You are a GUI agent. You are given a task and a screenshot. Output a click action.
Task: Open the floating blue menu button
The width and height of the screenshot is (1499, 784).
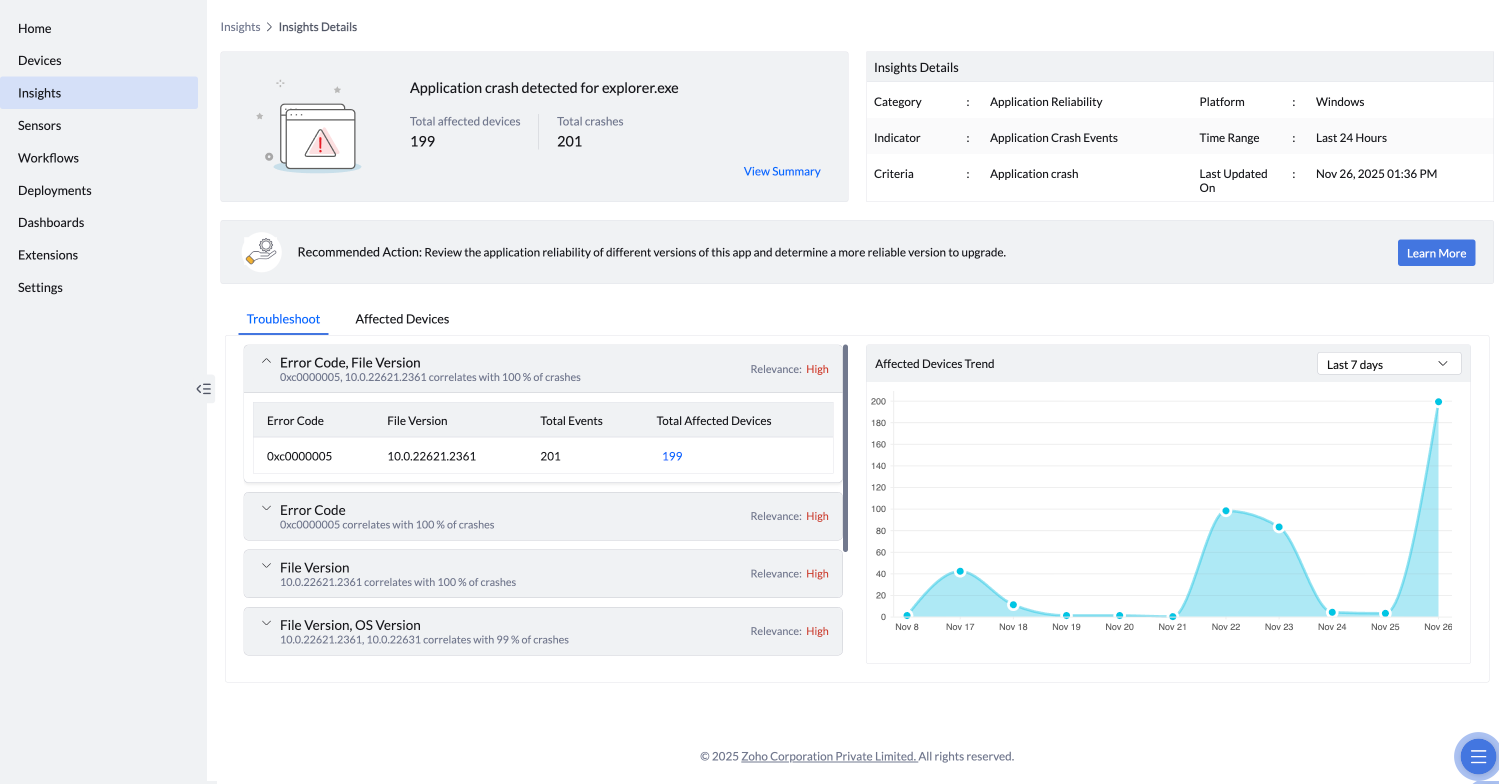click(1478, 757)
